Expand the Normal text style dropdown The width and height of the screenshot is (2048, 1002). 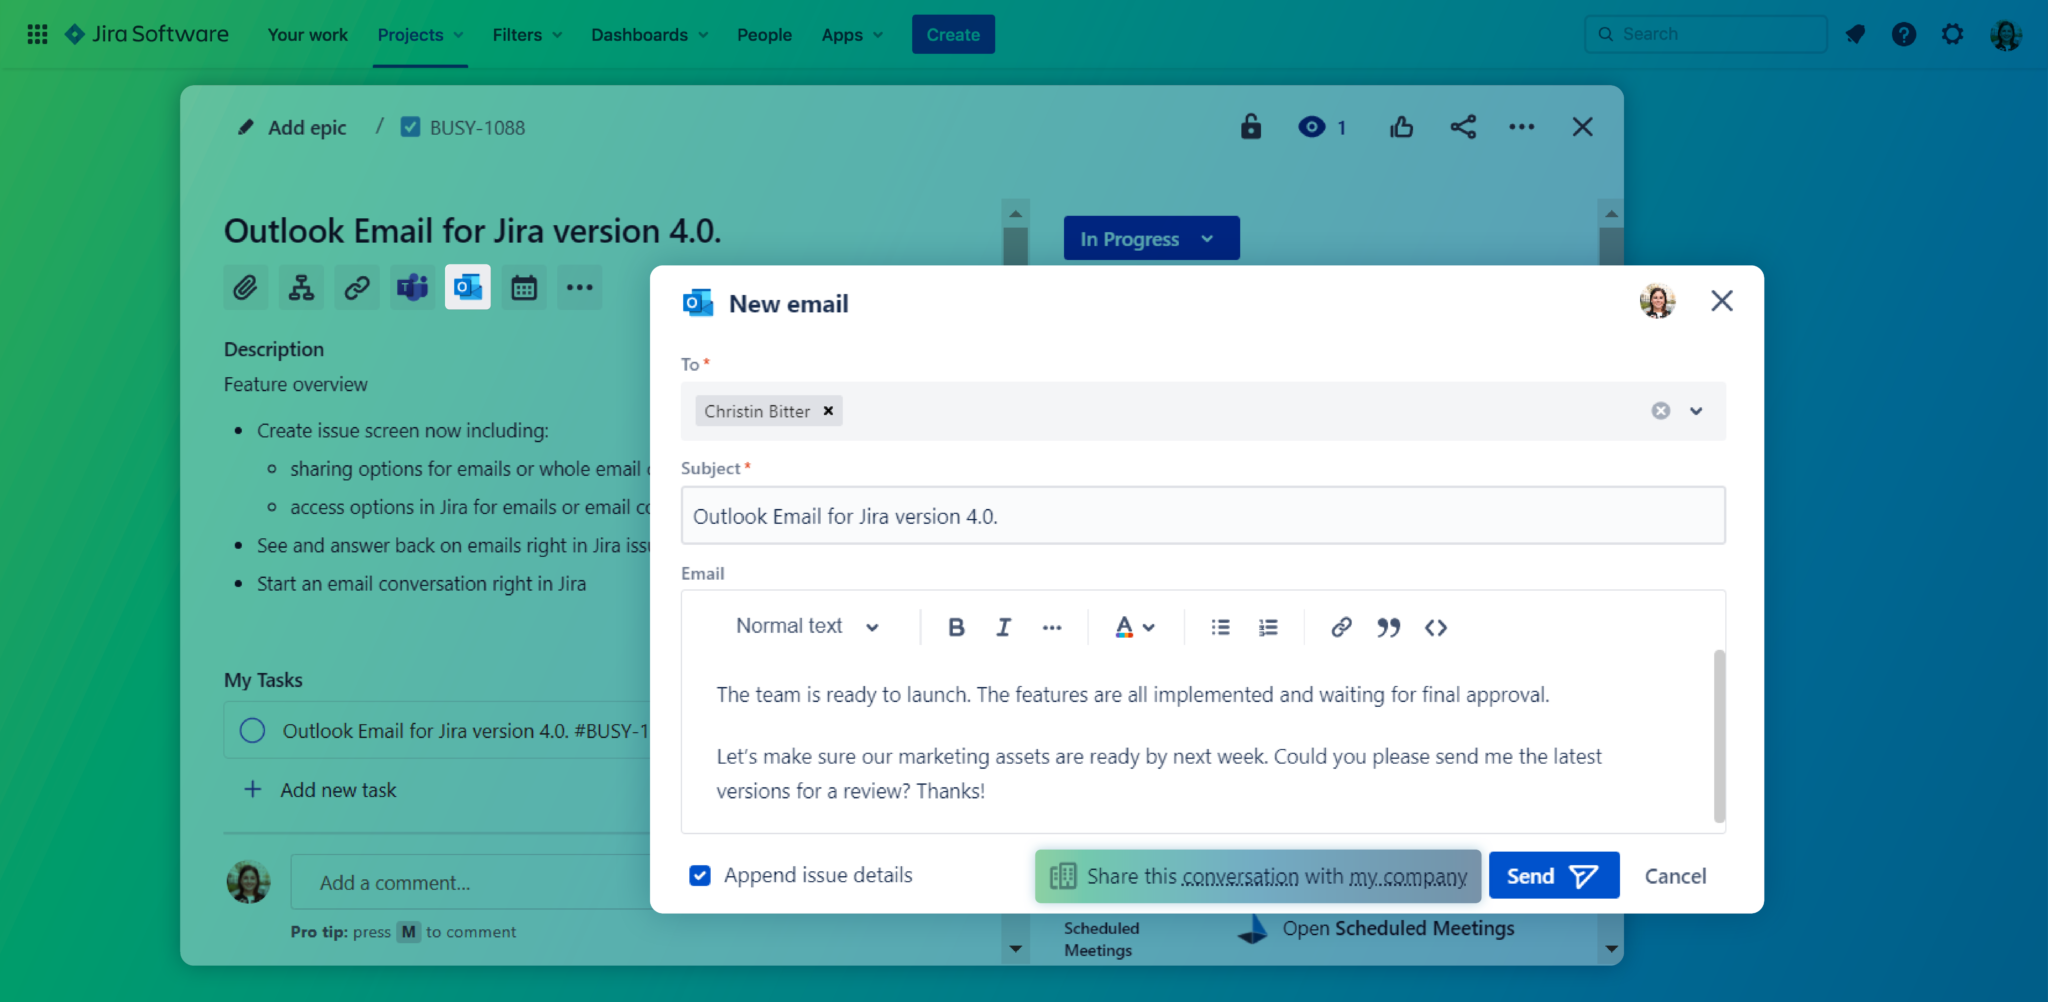(x=806, y=626)
